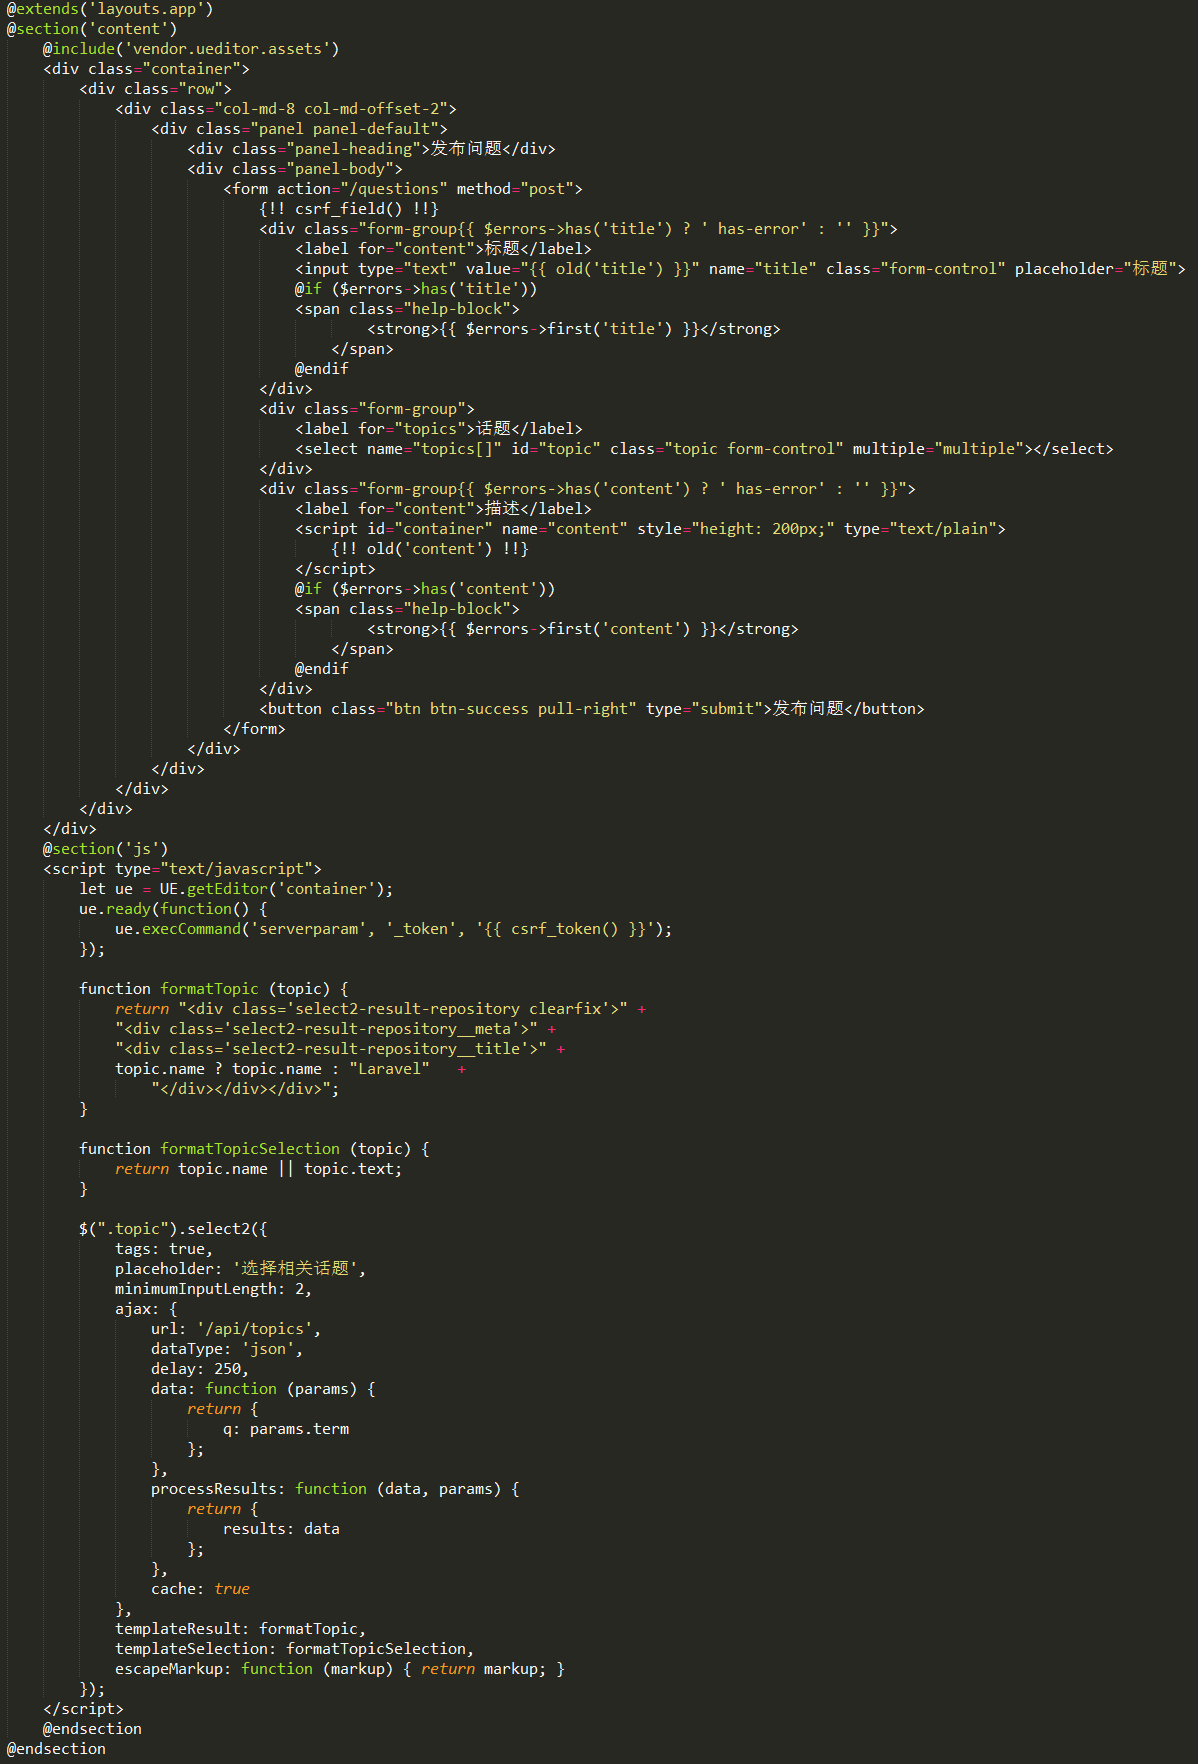Click the line containing "Laravel"

coord(290,1069)
